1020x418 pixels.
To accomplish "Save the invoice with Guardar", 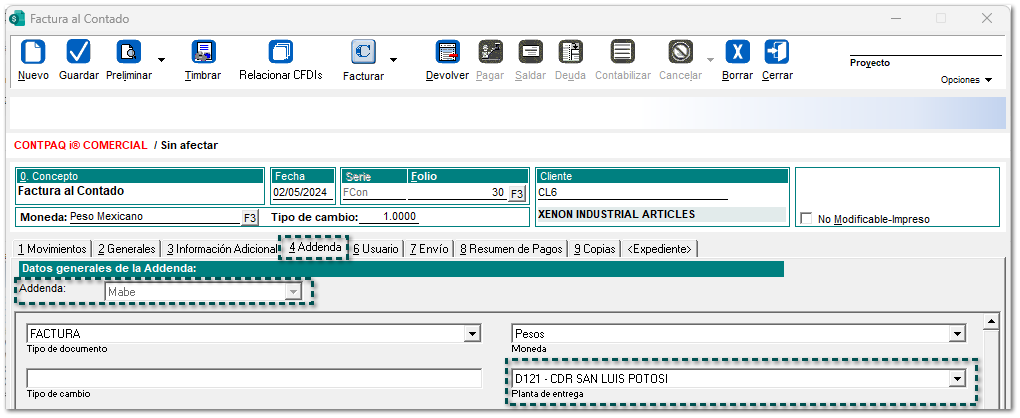I will 79,53.
